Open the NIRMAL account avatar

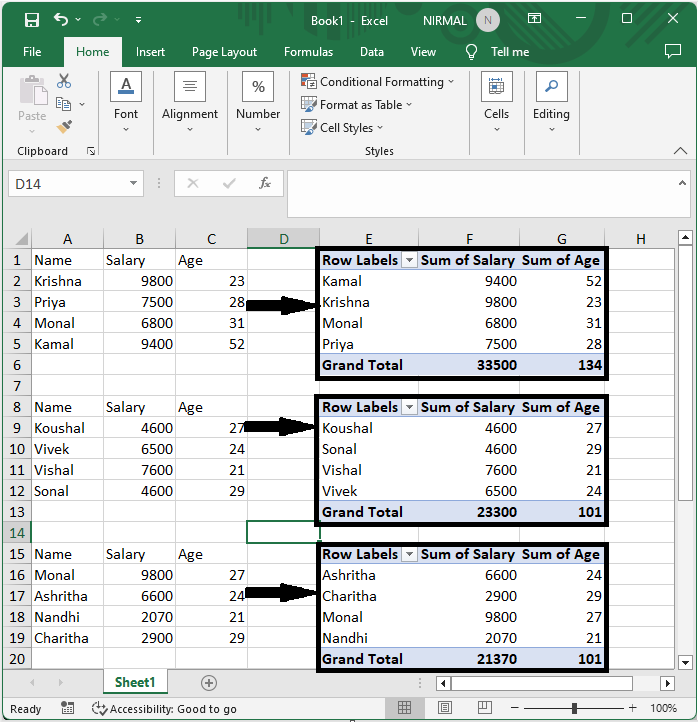(488, 20)
